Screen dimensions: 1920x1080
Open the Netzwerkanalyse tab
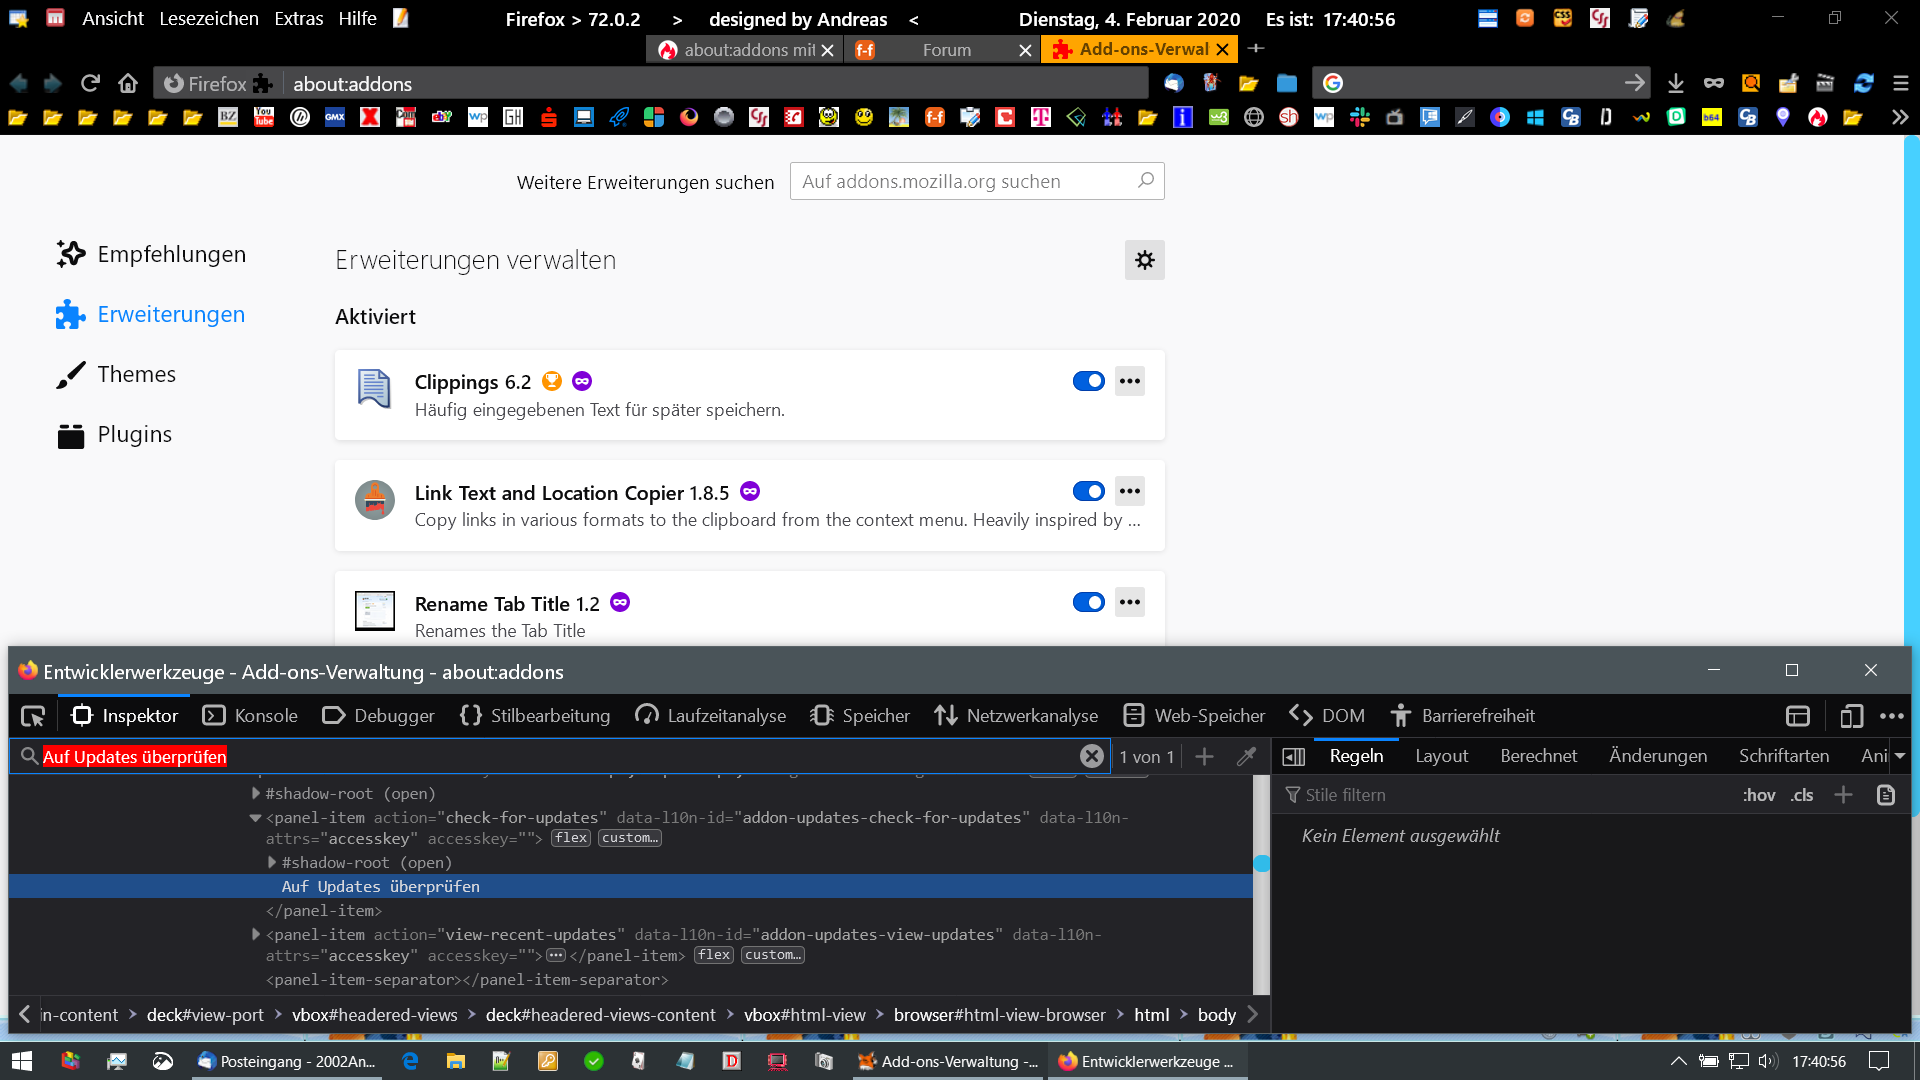pos(1016,716)
